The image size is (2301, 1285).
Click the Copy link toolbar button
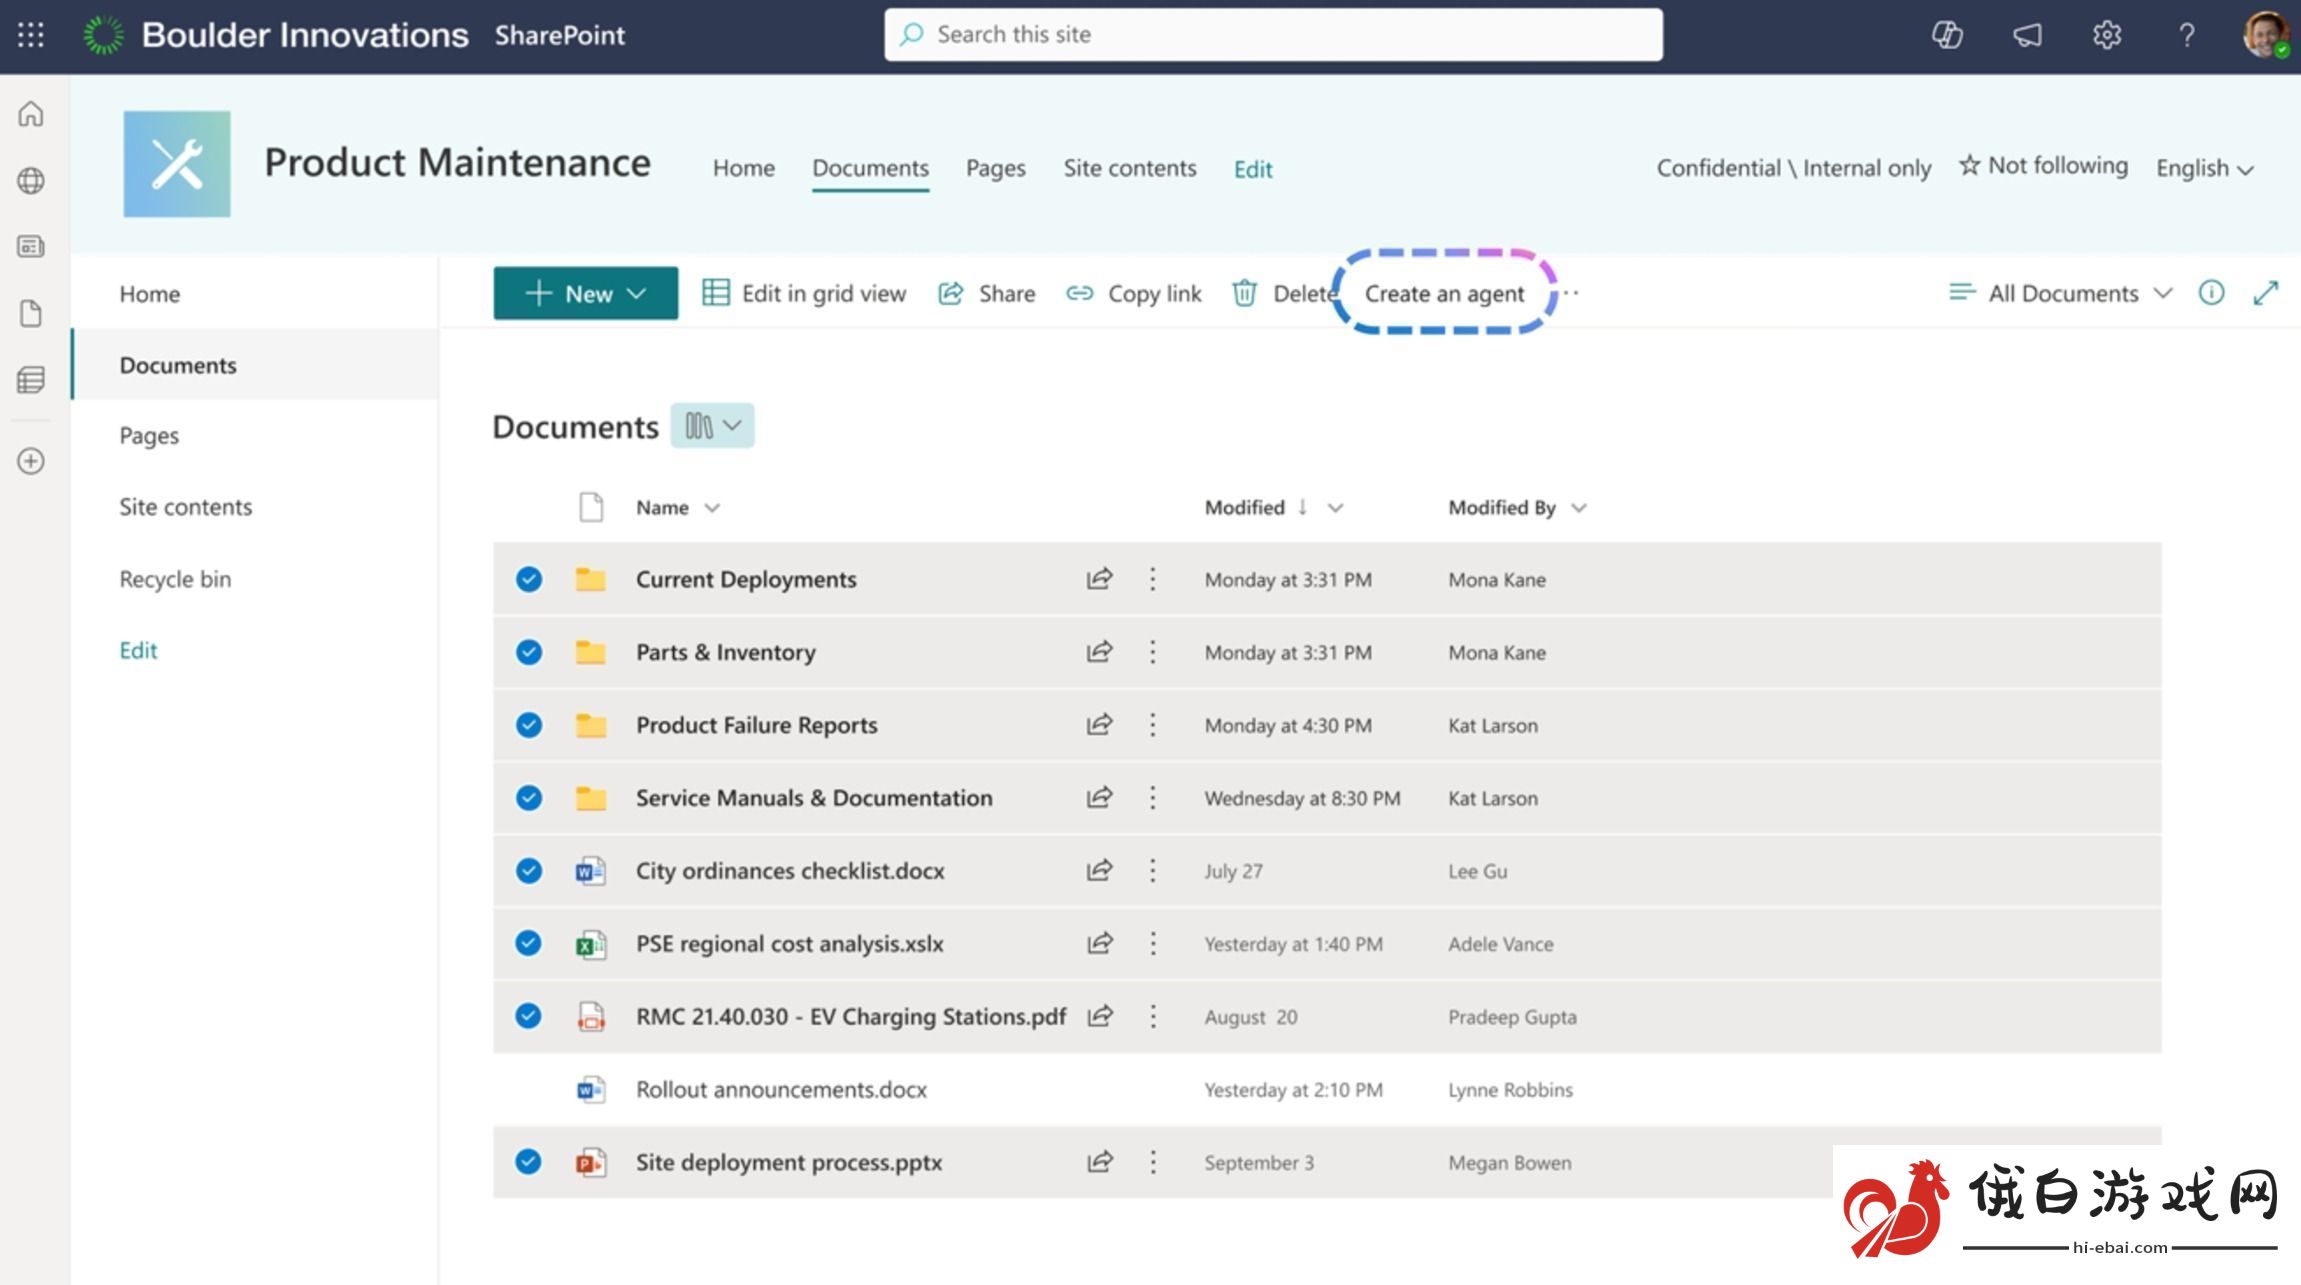pyautogui.click(x=1133, y=293)
